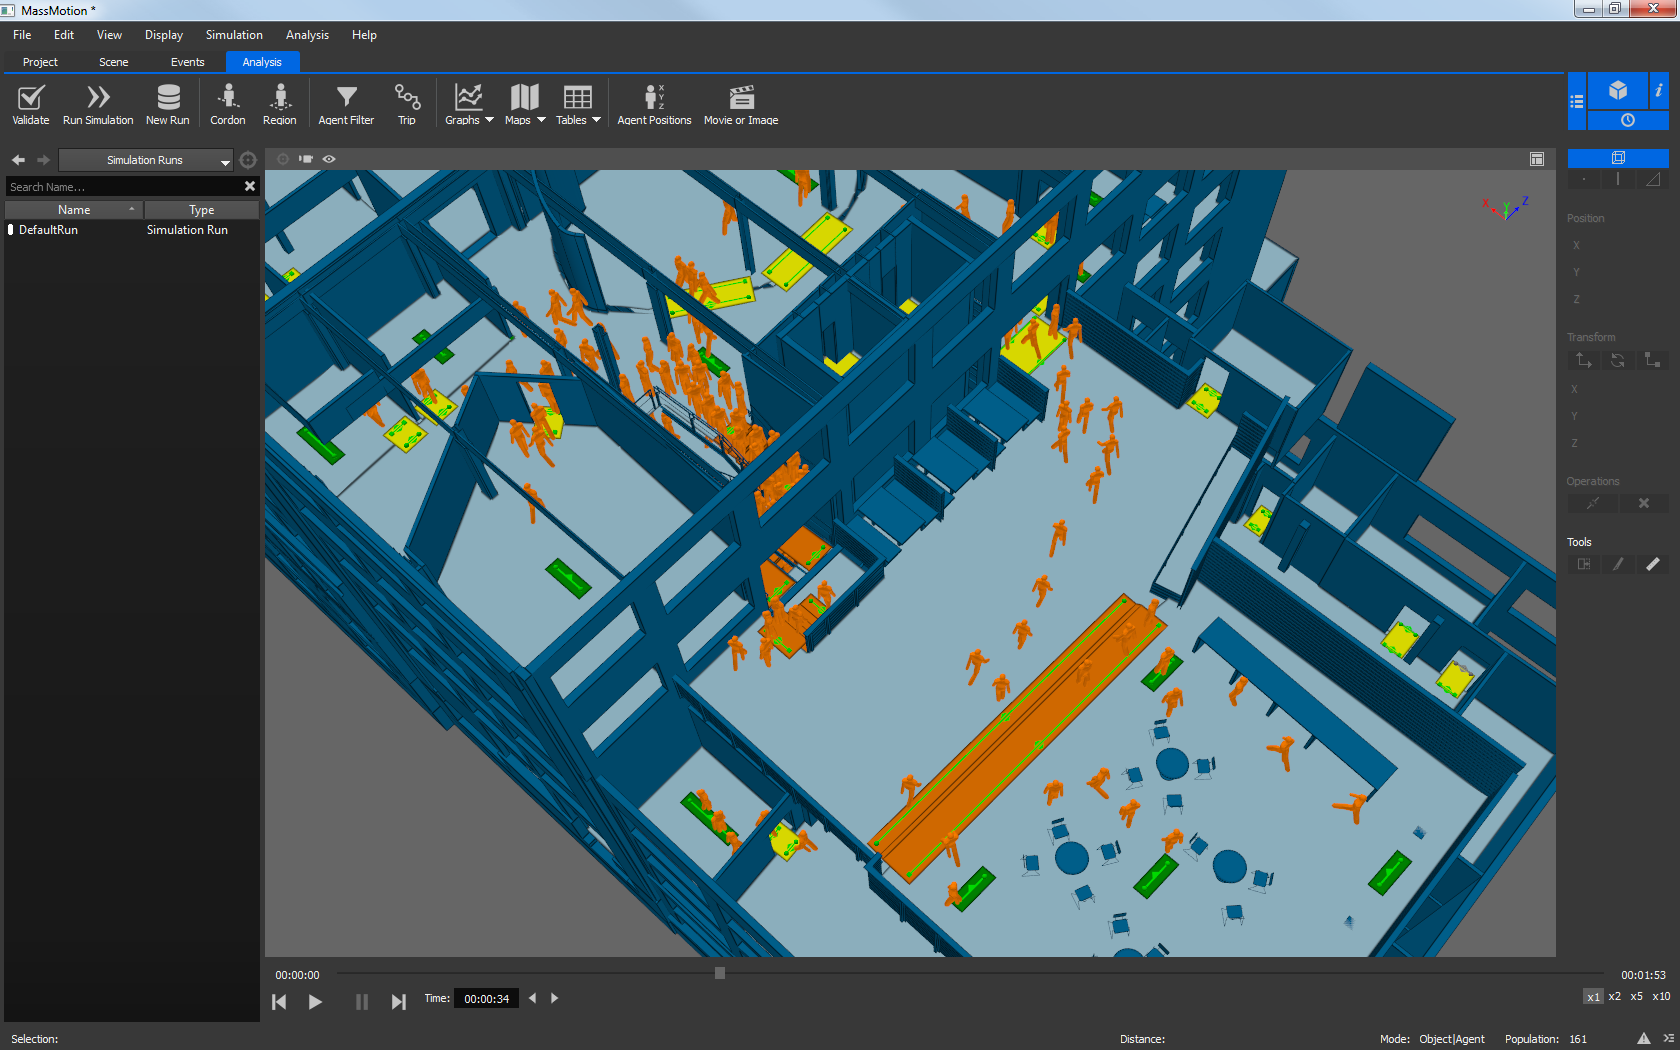This screenshot has width=1680, height=1050.
Task: Click the Movie or Image icon
Action: [741, 98]
